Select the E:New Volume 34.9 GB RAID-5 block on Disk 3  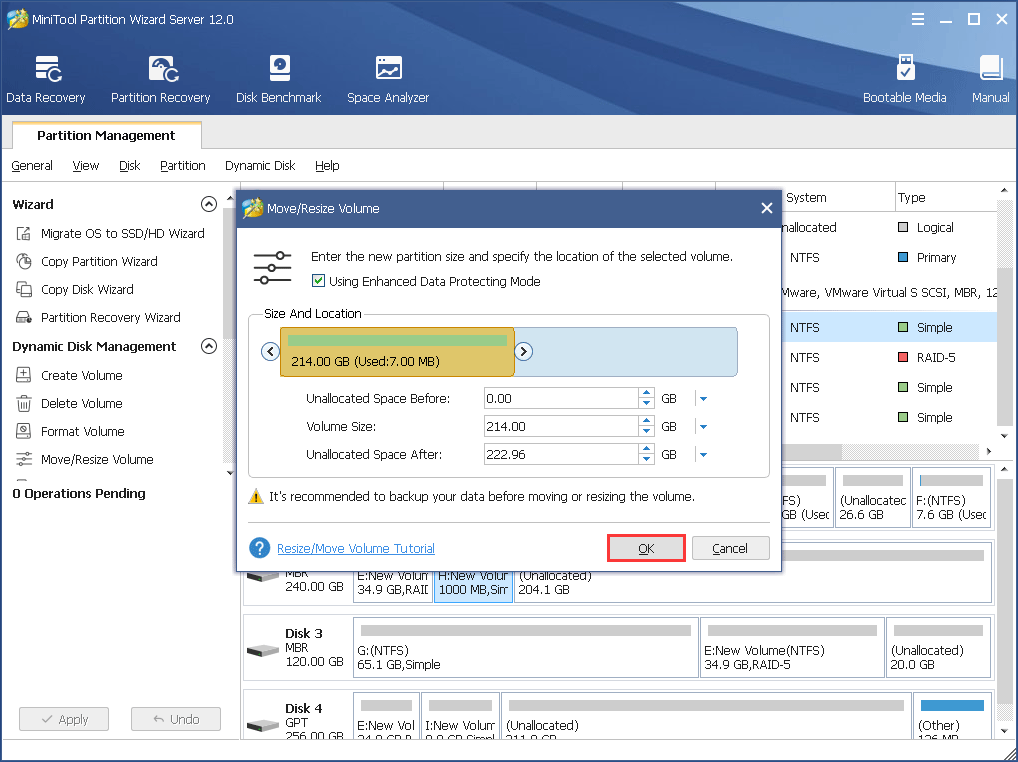[792, 648]
